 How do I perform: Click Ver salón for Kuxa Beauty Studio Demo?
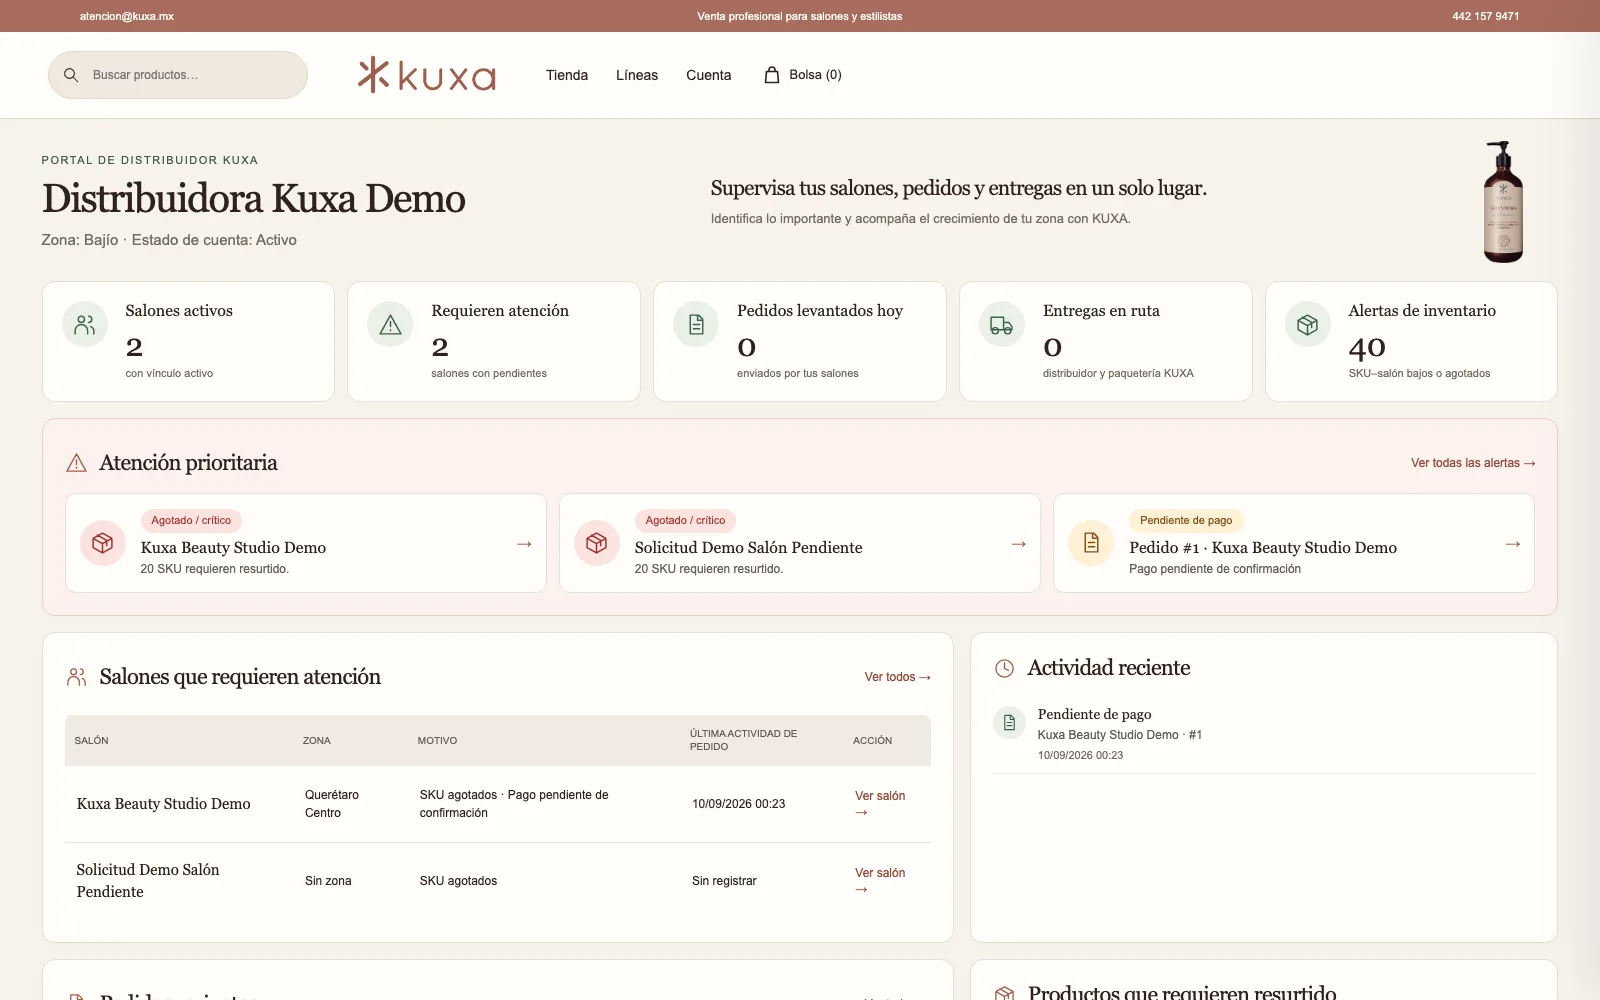[880, 804]
